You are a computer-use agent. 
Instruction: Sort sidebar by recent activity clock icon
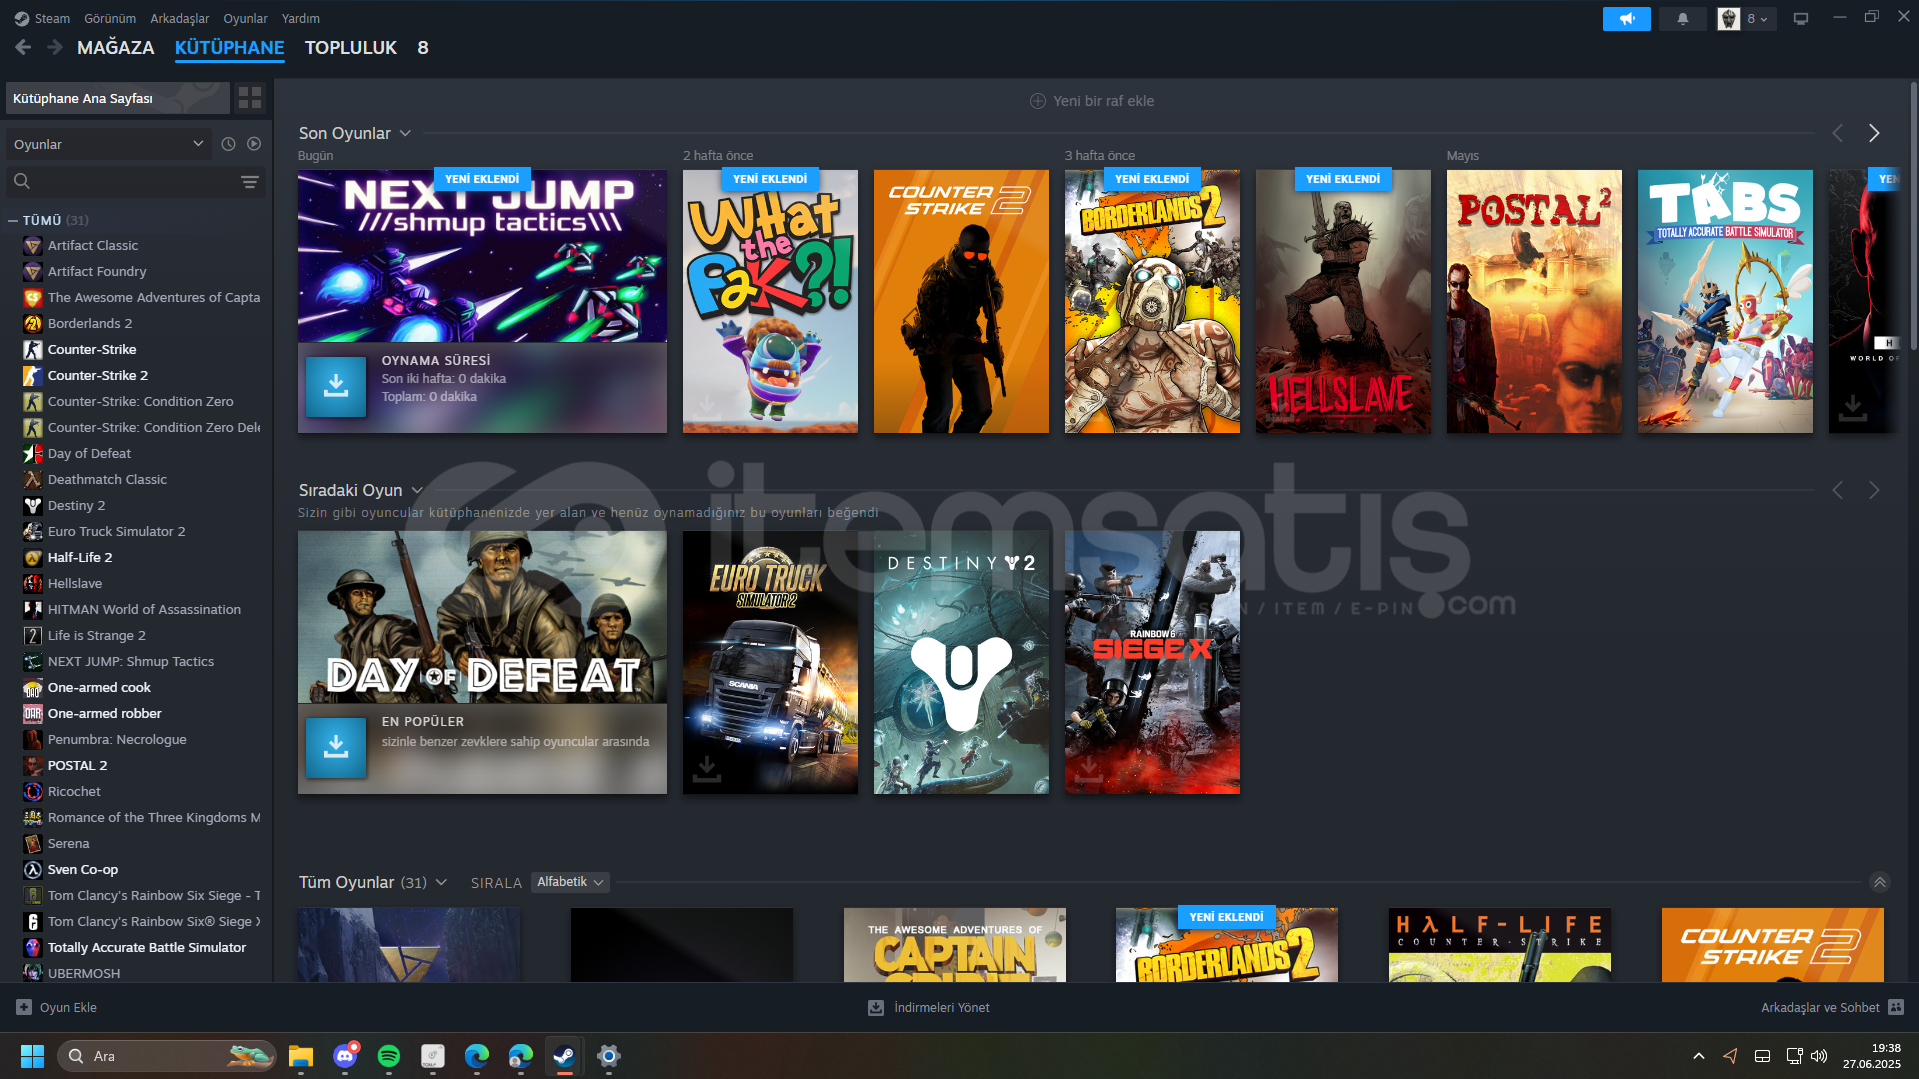click(228, 144)
